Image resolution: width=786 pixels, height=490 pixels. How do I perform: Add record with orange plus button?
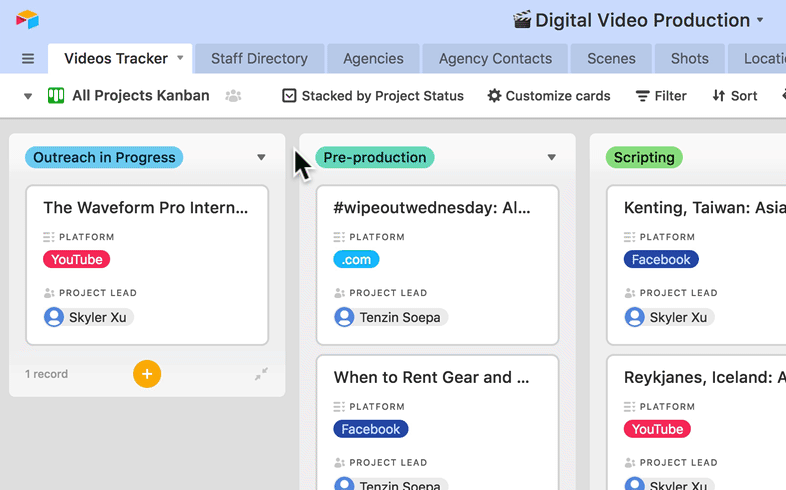pyautogui.click(x=147, y=374)
